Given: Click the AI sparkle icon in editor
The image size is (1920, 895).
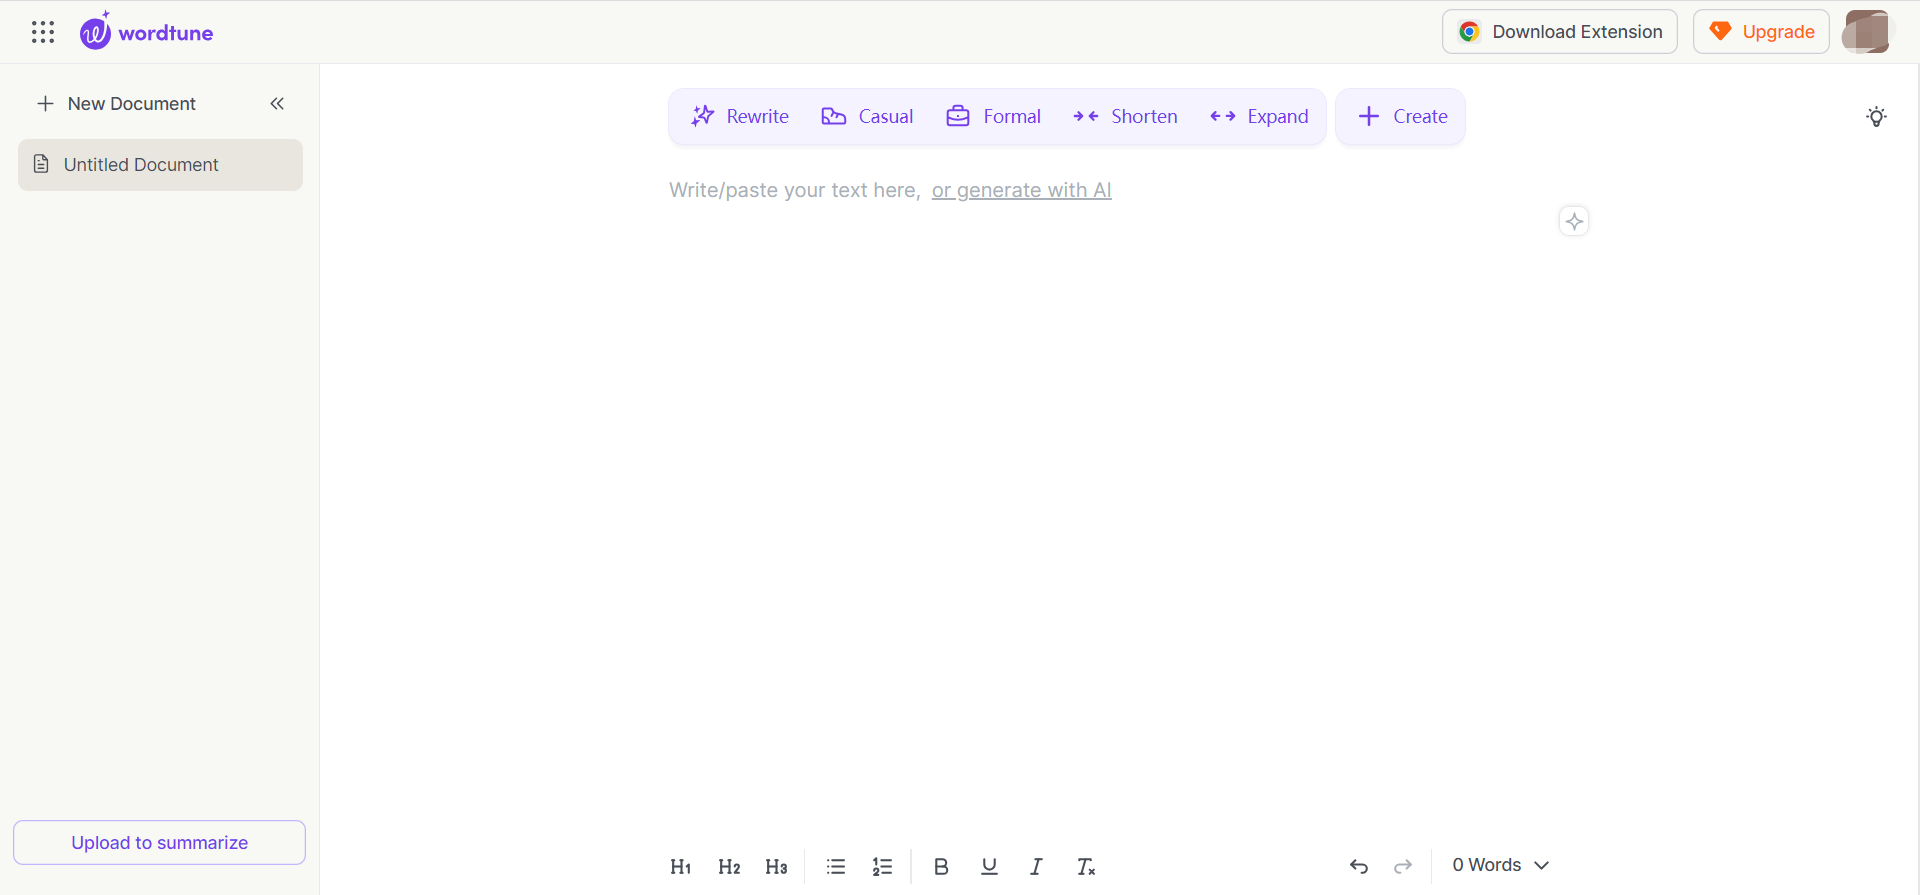Looking at the screenshot, I should (1574, 221).
